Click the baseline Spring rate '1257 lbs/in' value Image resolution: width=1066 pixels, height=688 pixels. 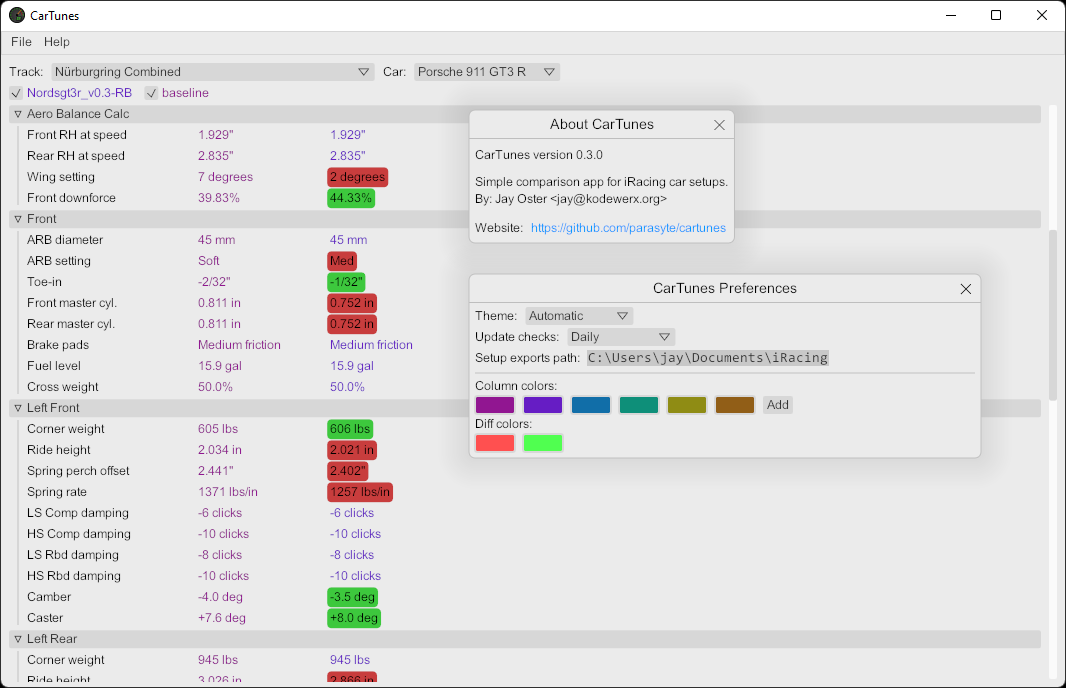tap(360, 492)
